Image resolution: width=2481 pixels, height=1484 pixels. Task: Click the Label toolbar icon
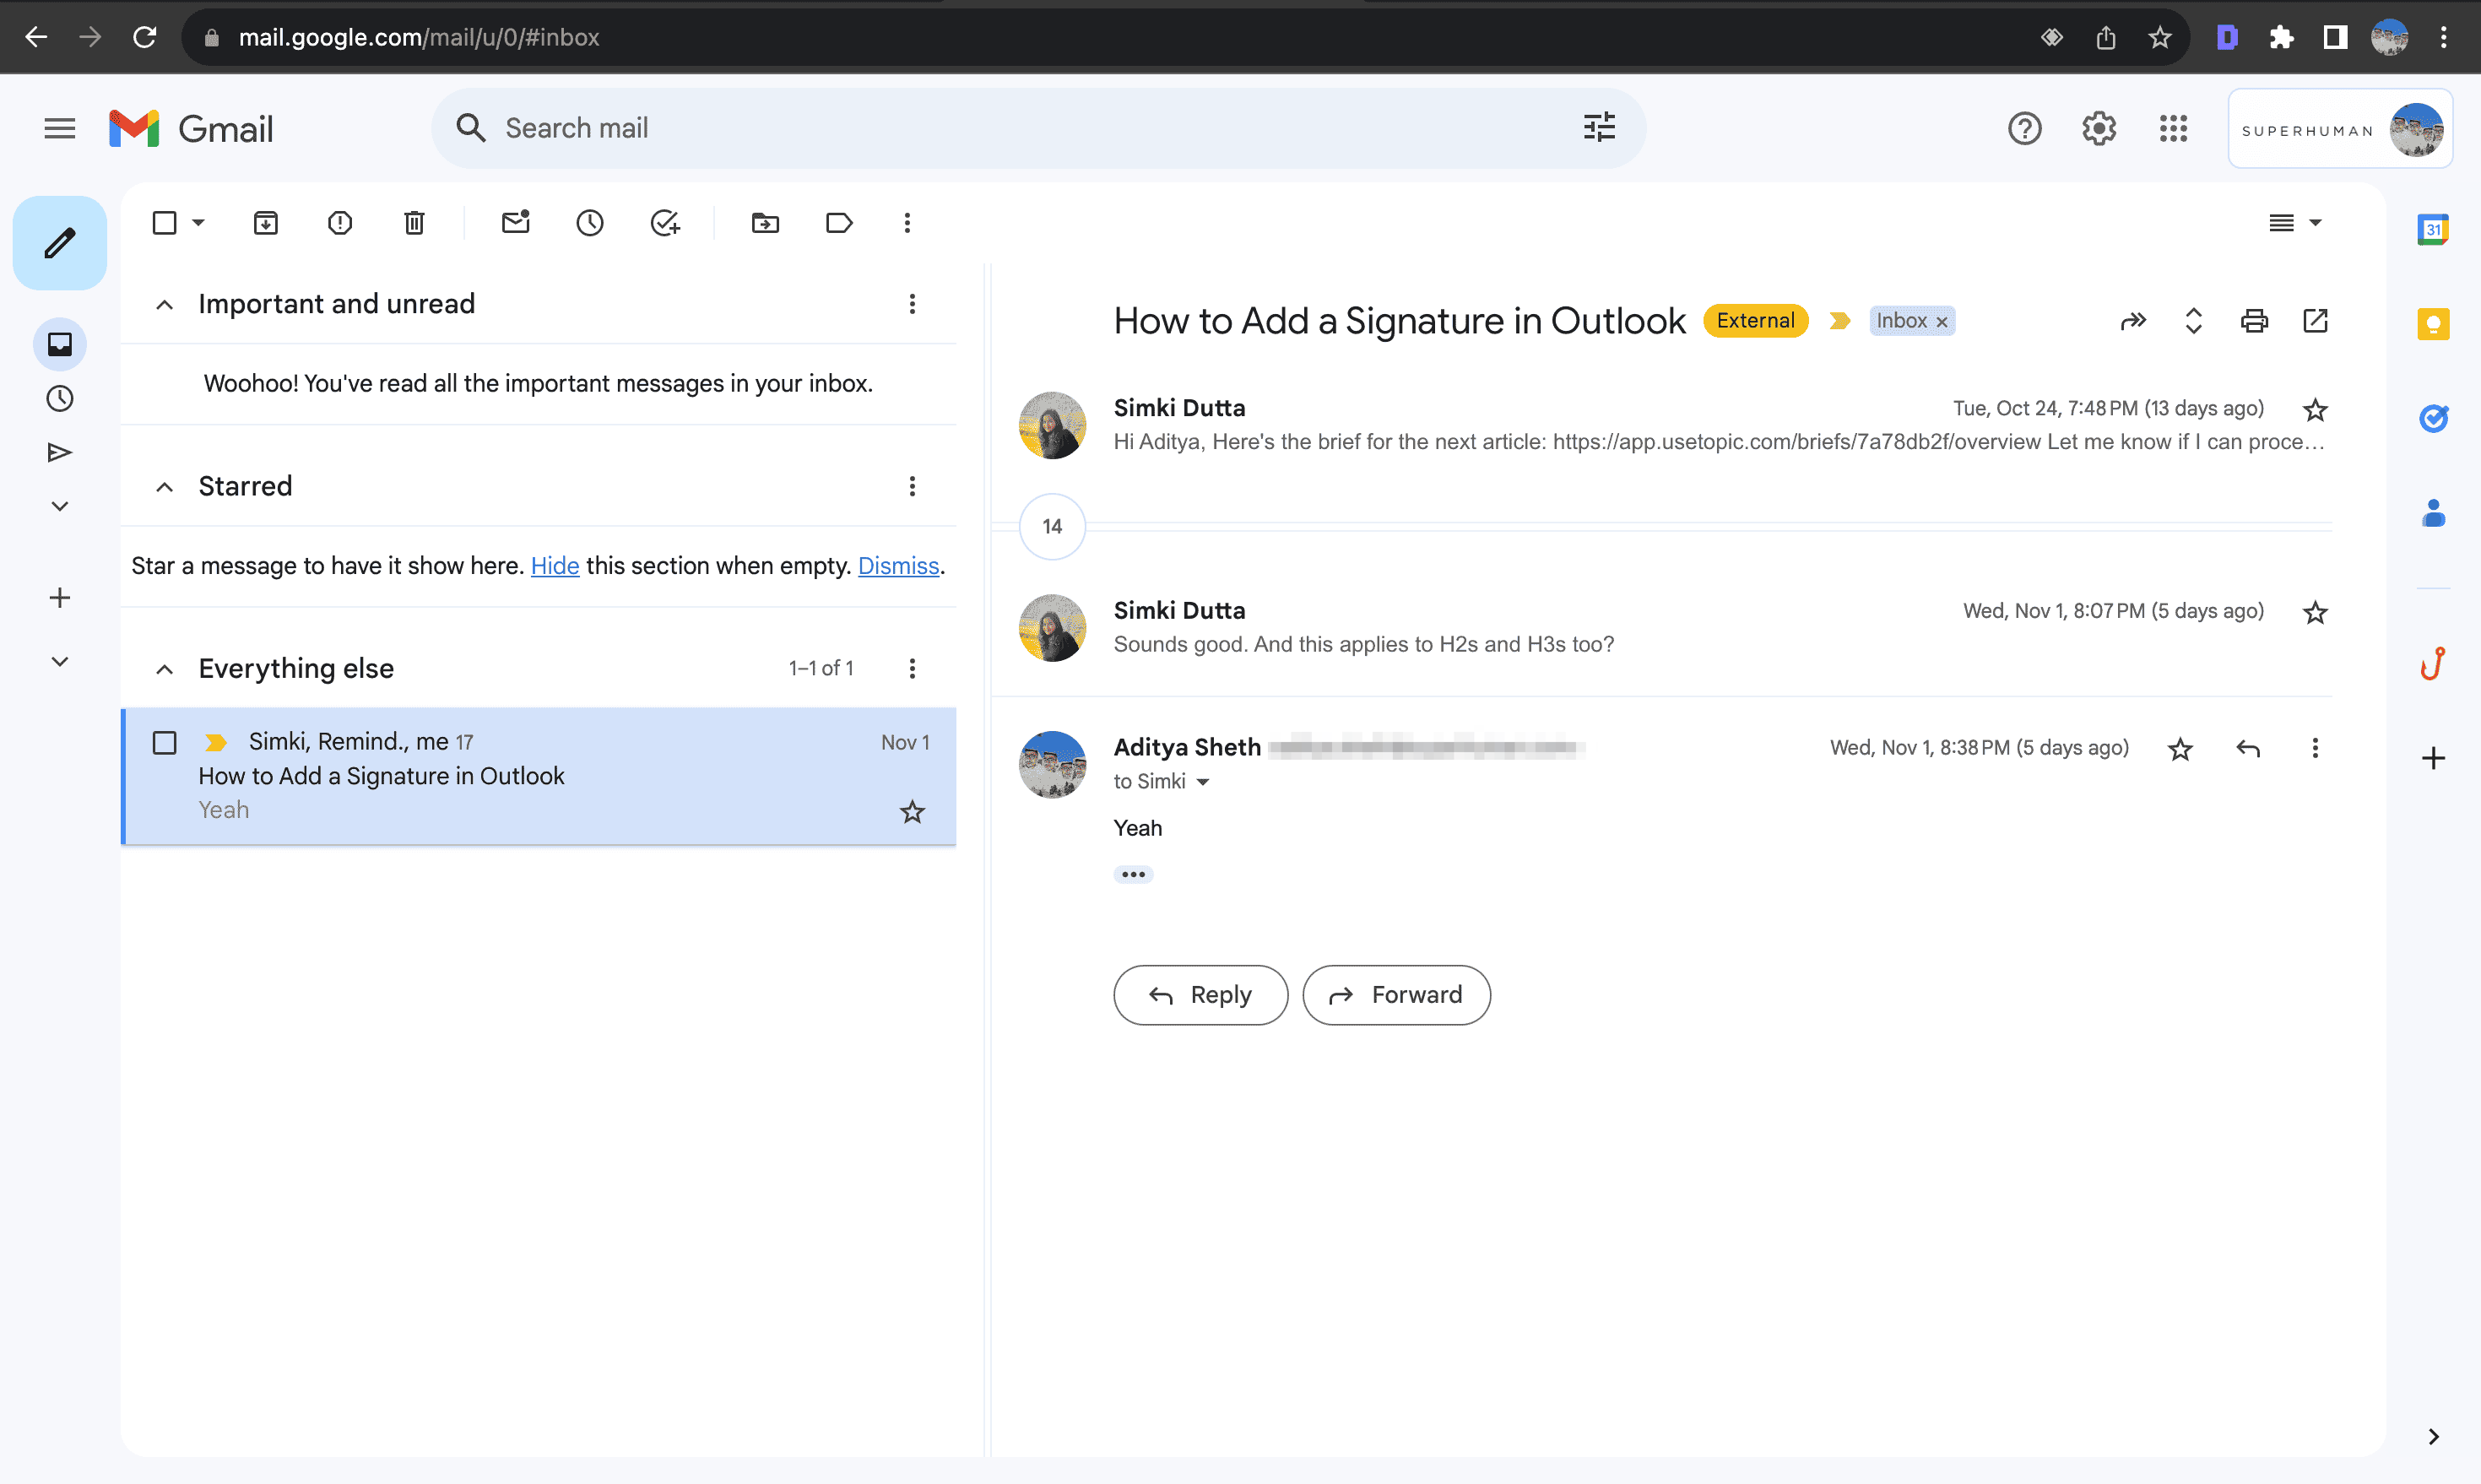839,223
